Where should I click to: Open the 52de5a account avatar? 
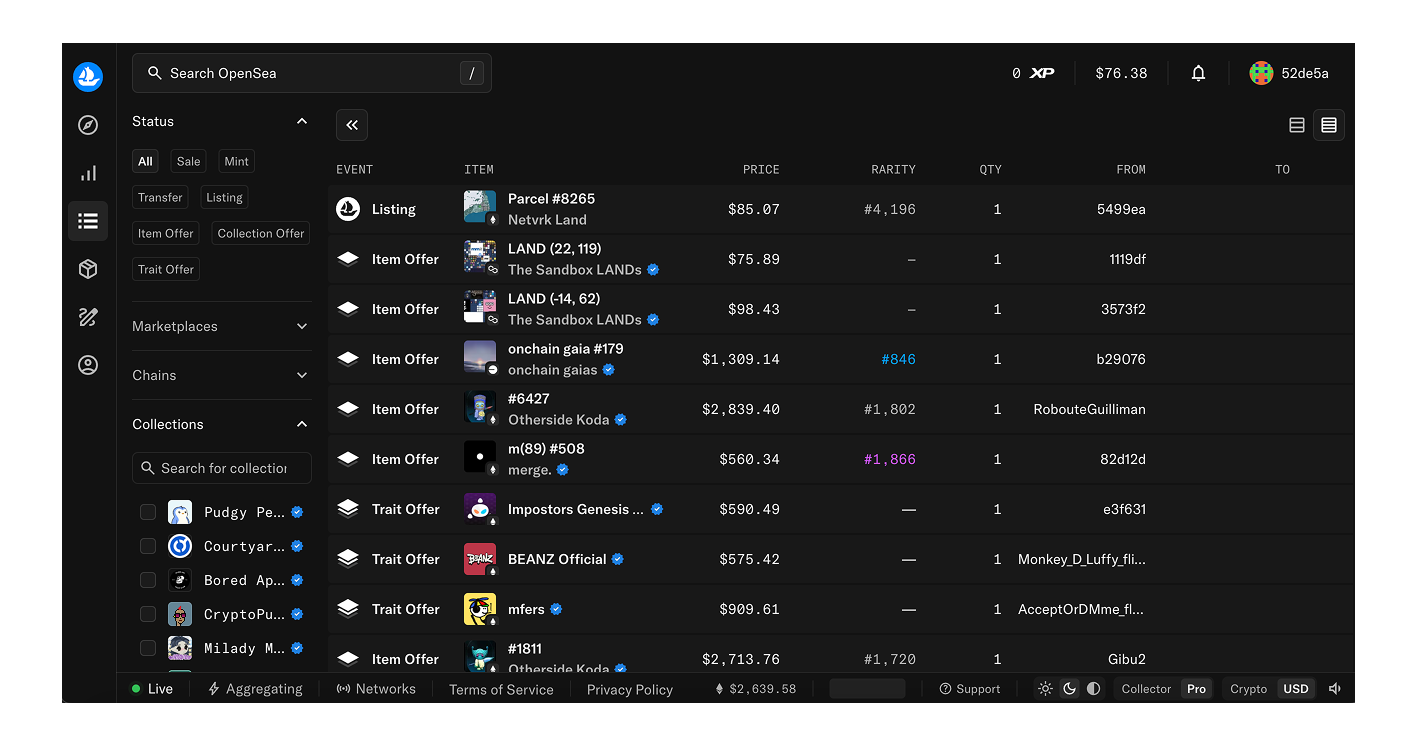click(1261, 73)
